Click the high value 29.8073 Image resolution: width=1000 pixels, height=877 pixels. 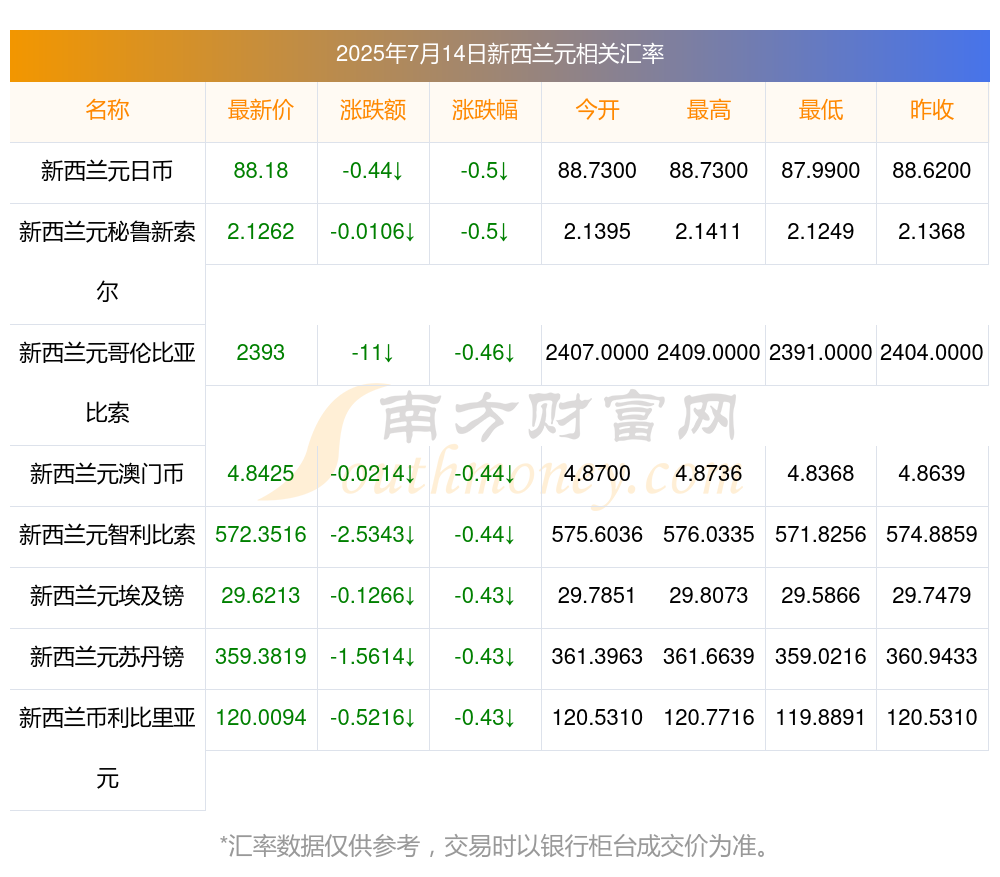pyautogui.click(x=709, y=596)
